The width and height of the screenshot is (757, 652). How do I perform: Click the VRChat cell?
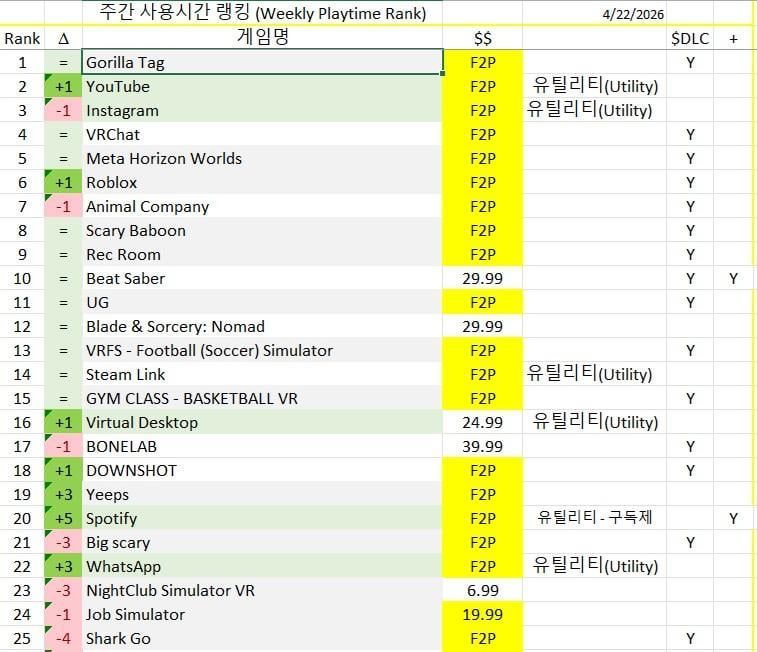pos(262,135)
